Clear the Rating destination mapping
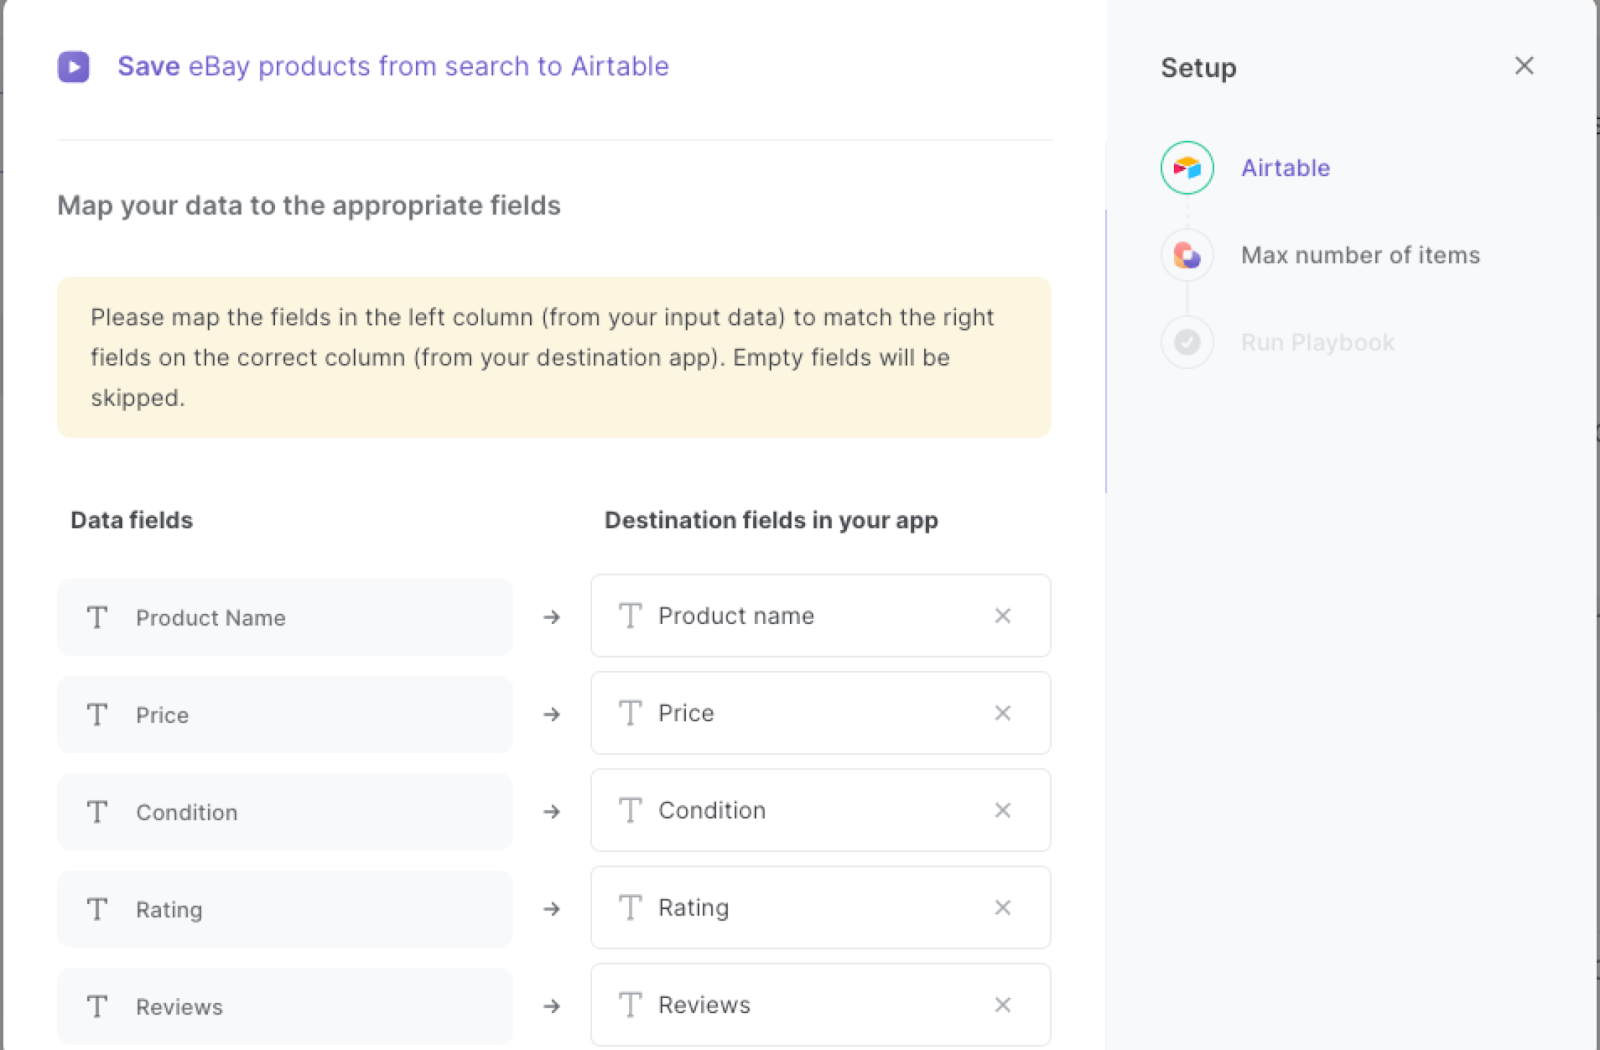 [1003, 907]
